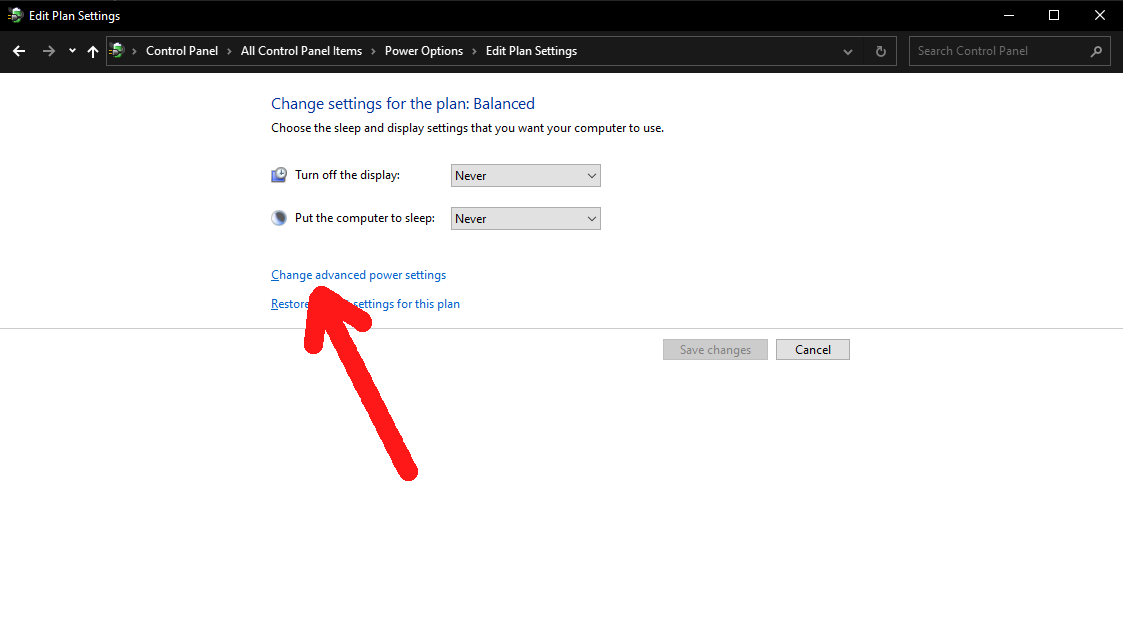Go to Control Panel breadcrumb

tap(181, 51)
